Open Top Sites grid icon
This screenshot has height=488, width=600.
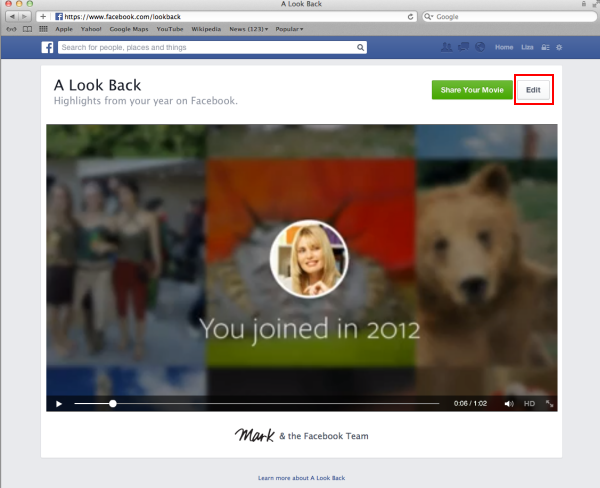point(43,29)
